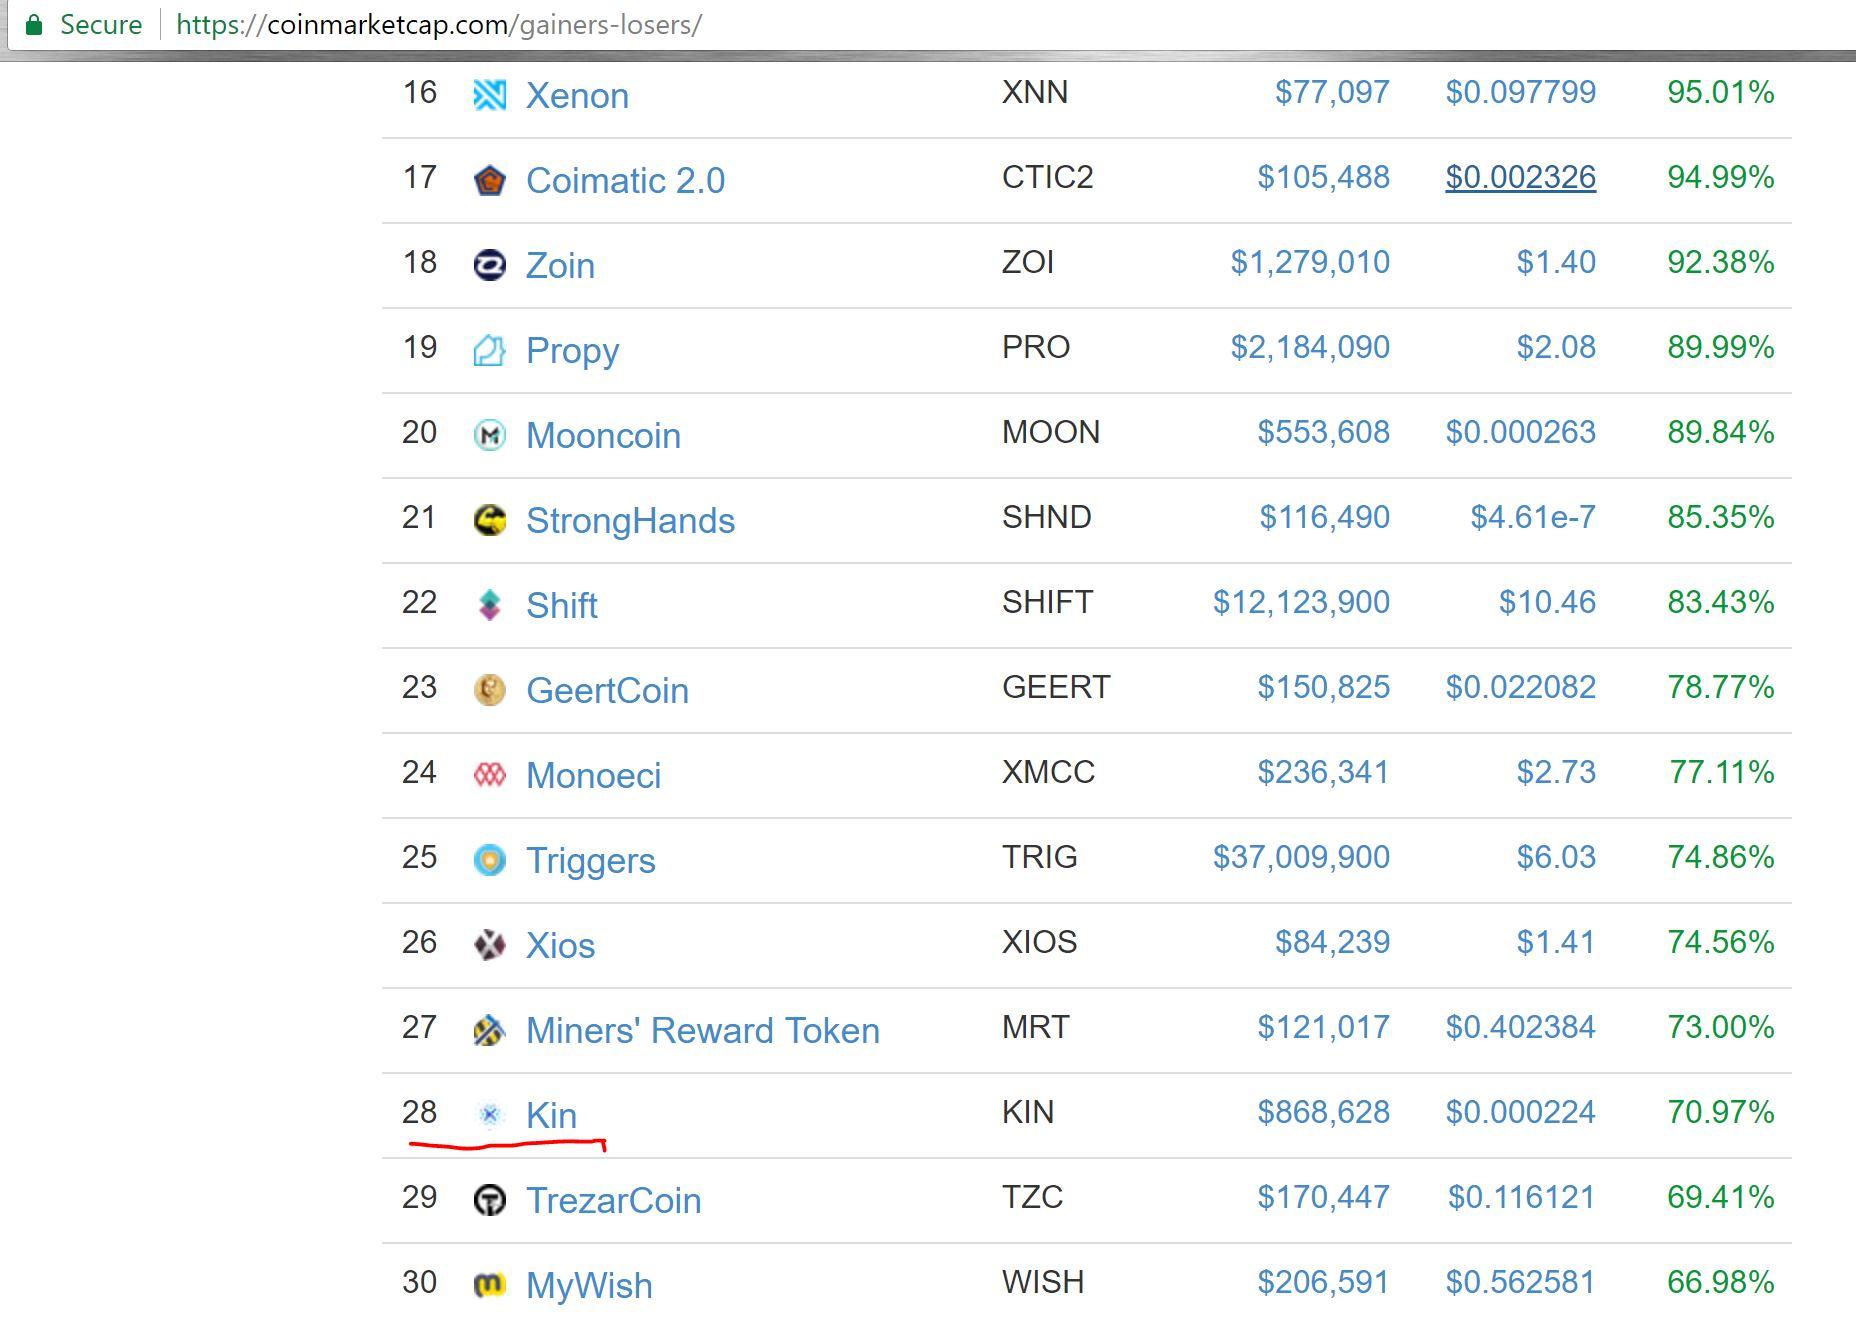Viewport: 1856px width, 1328px height.
Task: Open the Monoeci coin page
Action: [x=593, y=775]
